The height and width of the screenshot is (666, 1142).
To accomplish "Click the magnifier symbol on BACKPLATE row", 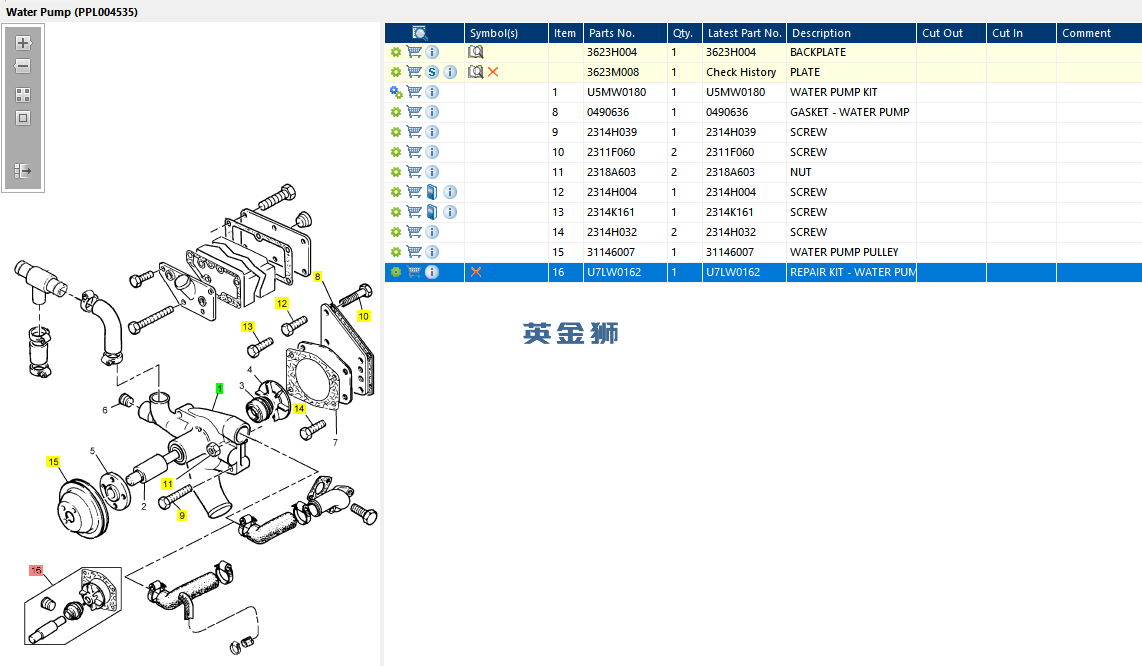I will tap(476, 52).
